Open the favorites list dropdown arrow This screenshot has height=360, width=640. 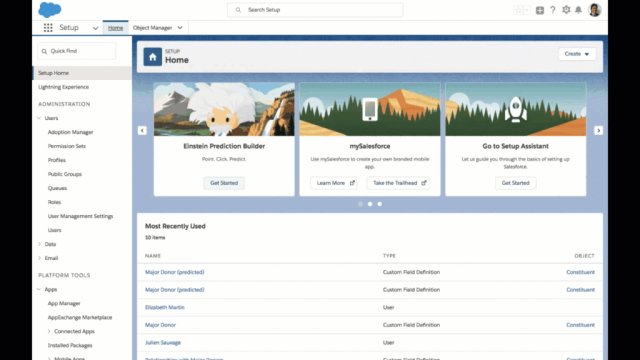click(x=527, y=10)
